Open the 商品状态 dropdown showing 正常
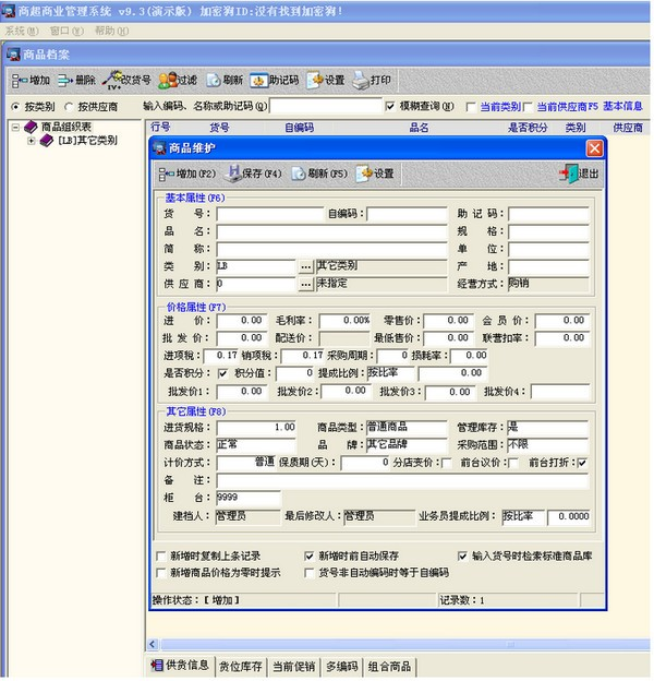657x684 pixels. tap(257, 445)
